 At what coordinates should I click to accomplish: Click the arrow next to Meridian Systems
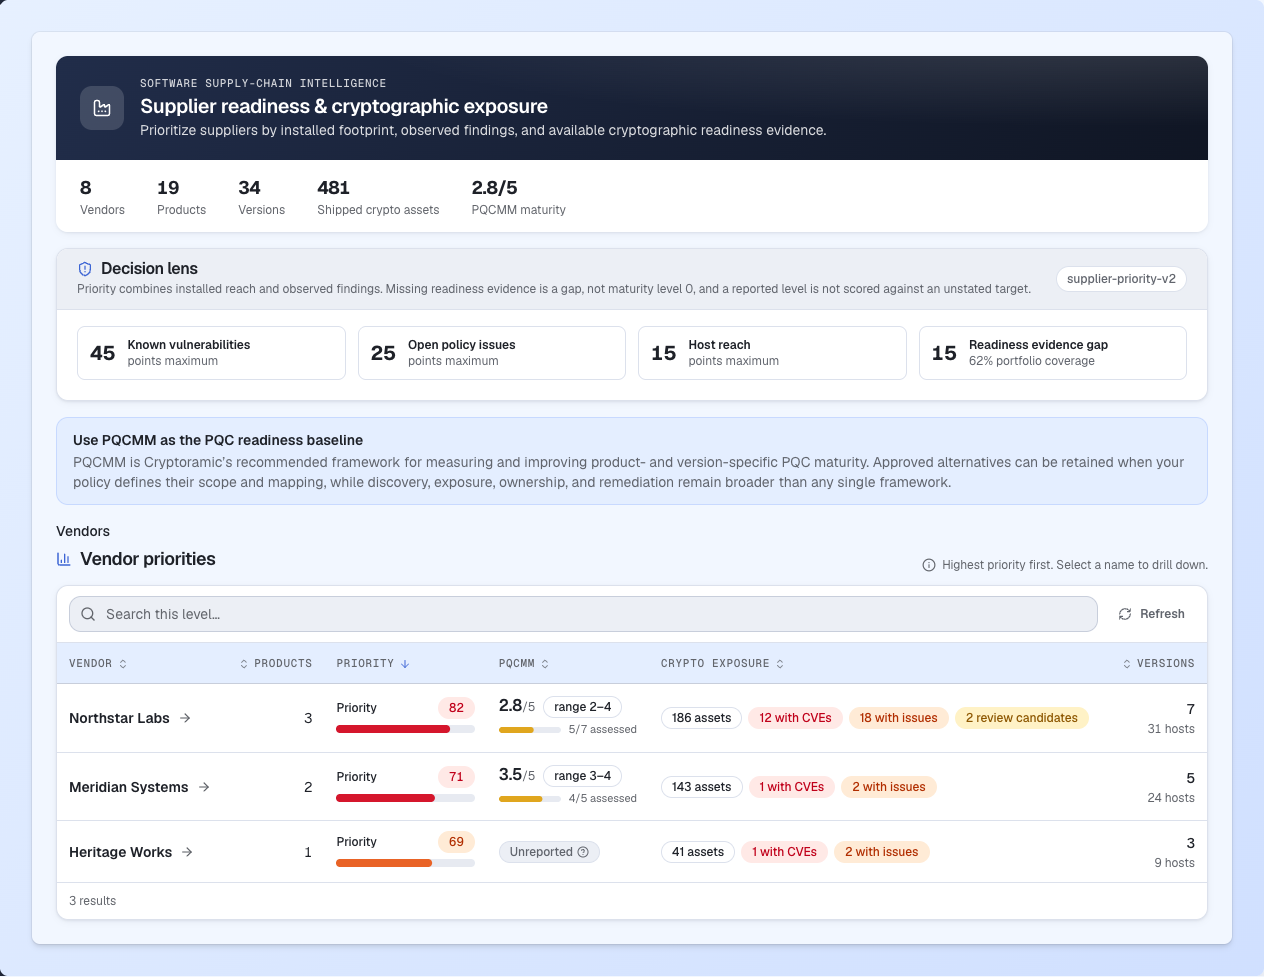point(204,787)
